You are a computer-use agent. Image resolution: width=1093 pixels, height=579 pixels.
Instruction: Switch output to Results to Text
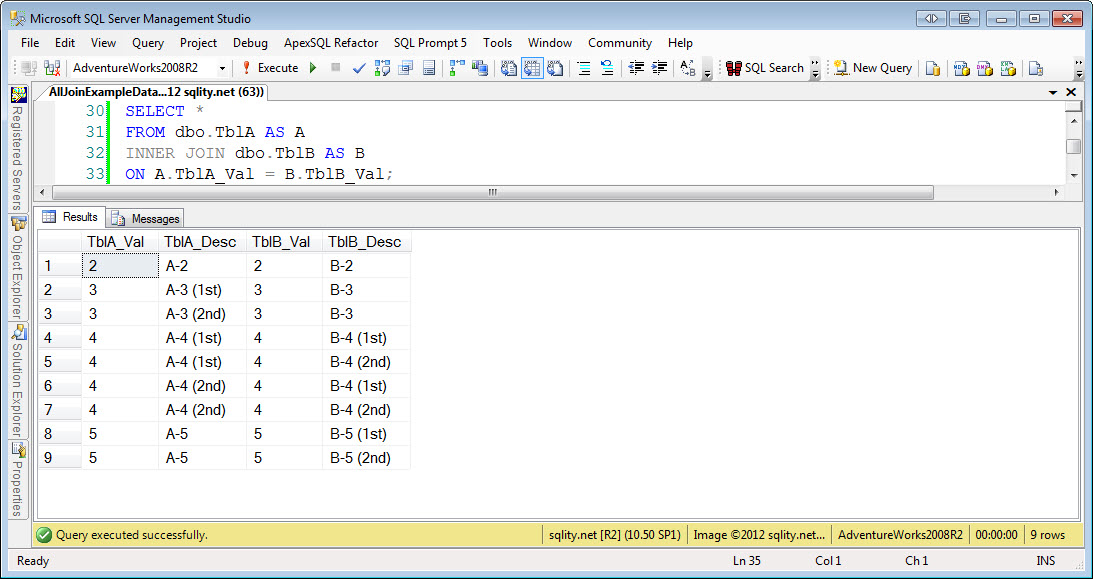coord(510,68)
